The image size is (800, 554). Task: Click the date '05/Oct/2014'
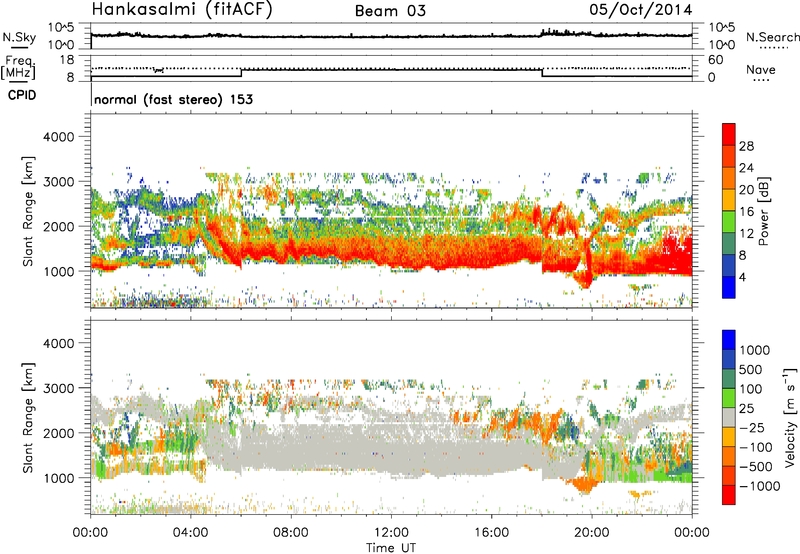[x=641, y=10]
